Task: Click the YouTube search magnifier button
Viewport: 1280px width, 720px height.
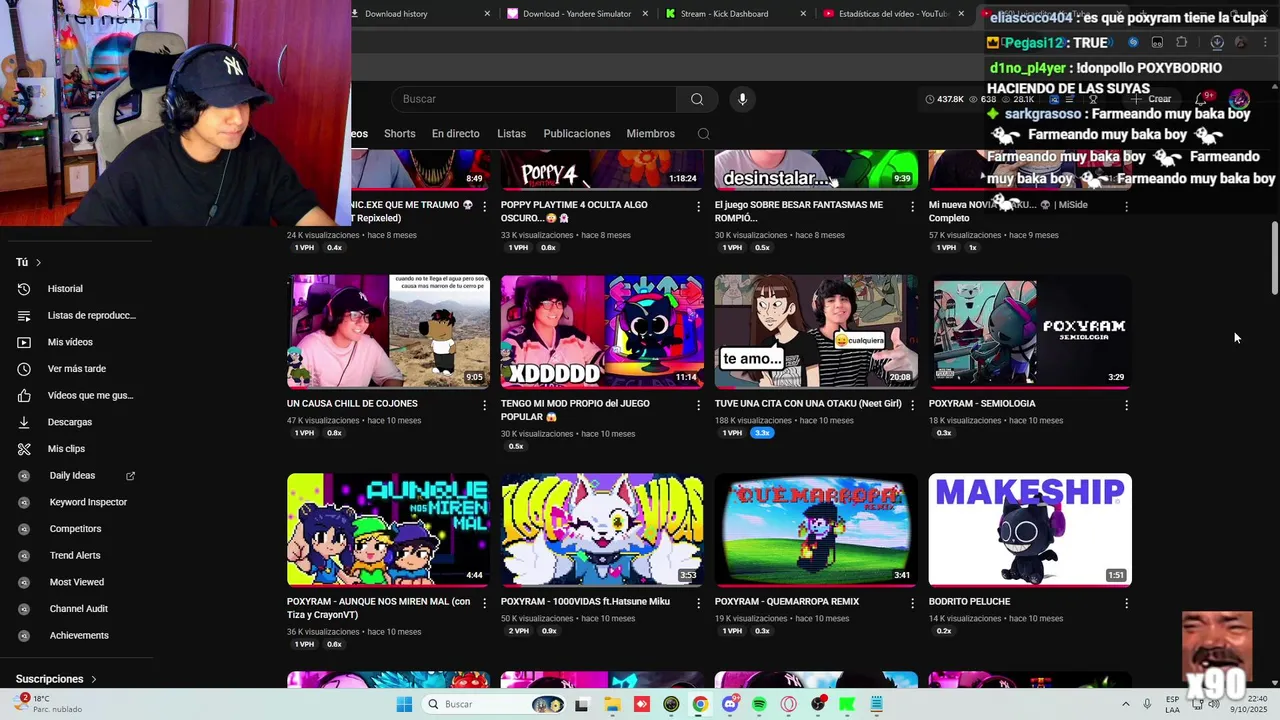Action: click(x=697, y=99)
